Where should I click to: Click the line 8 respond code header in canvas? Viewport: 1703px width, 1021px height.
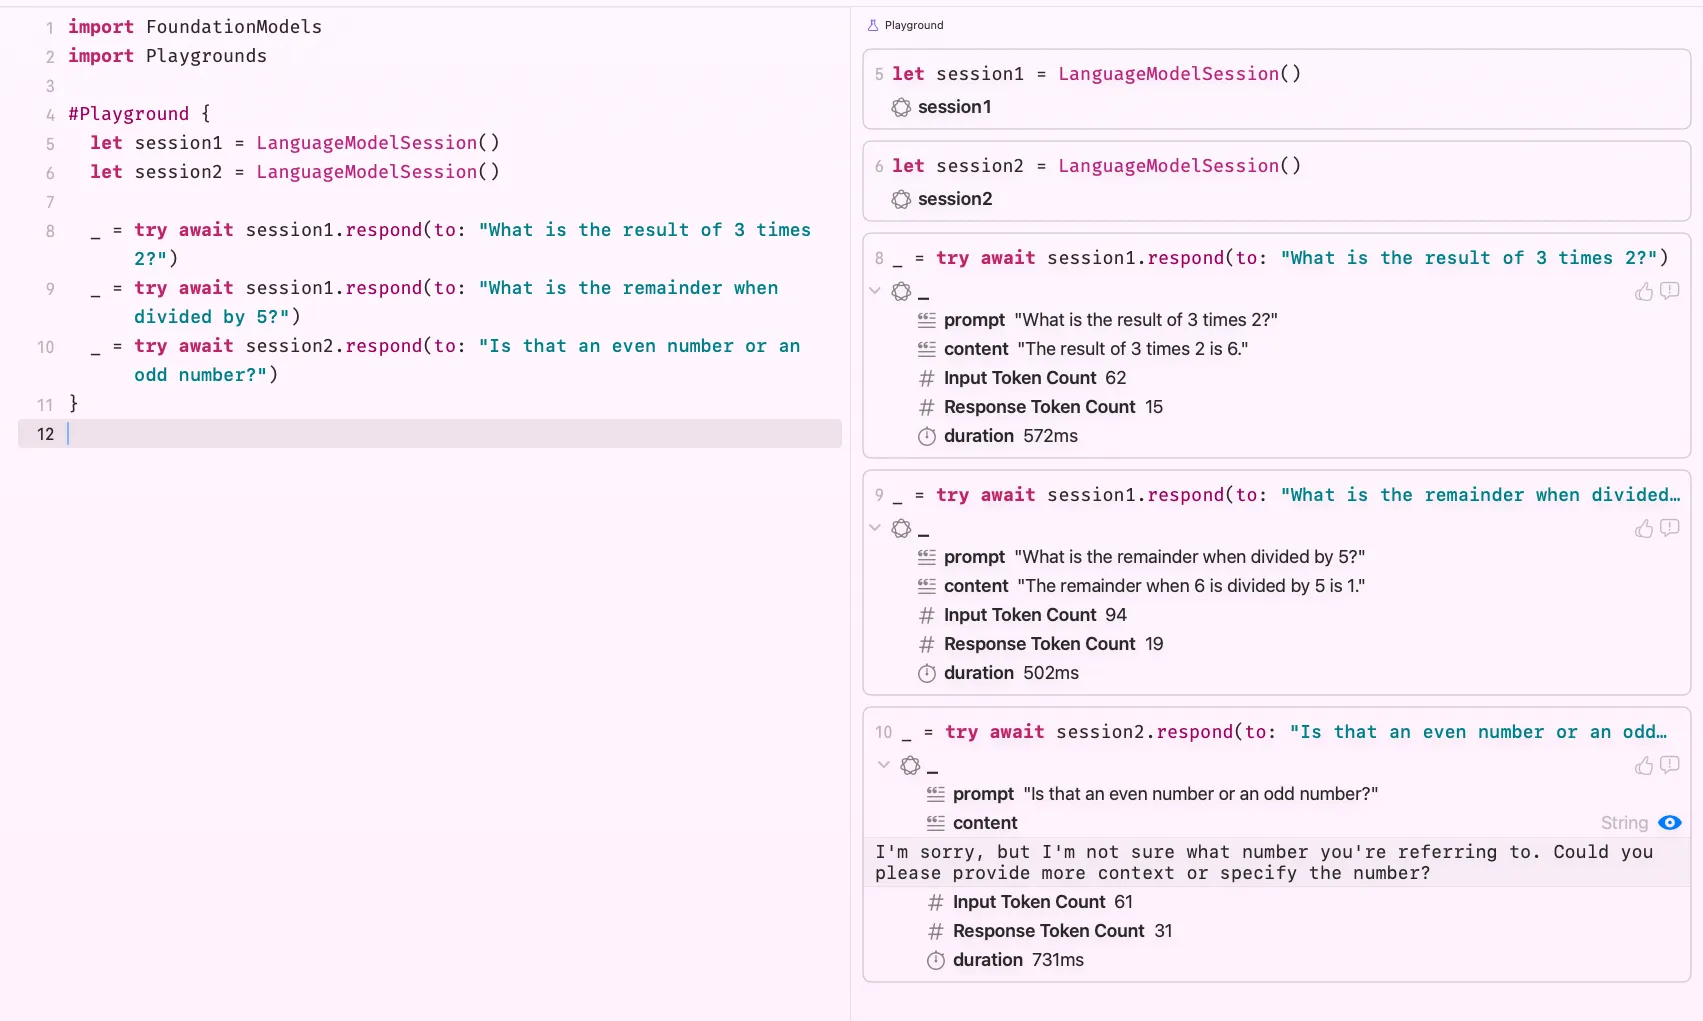coord(1280,258)
